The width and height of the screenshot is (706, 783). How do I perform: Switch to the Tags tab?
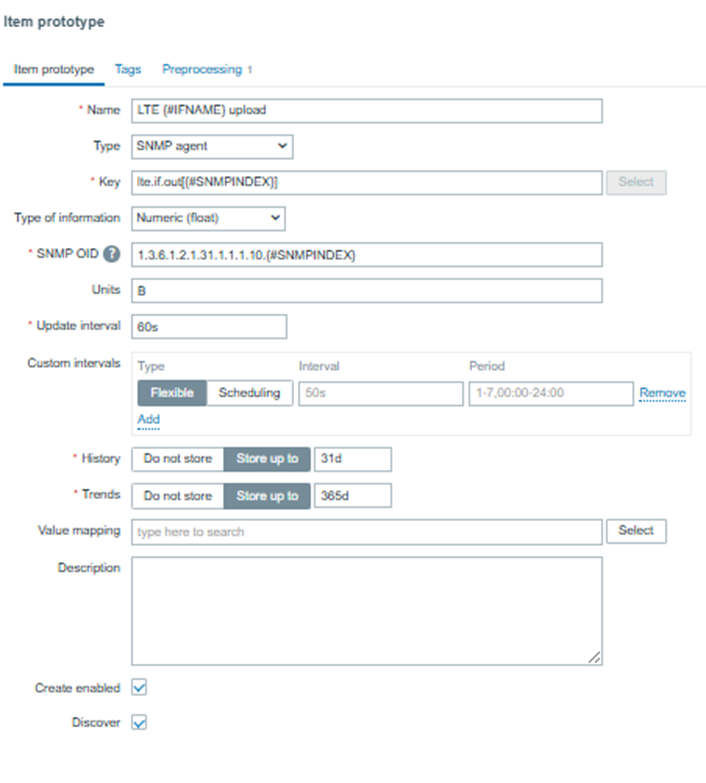128,70
